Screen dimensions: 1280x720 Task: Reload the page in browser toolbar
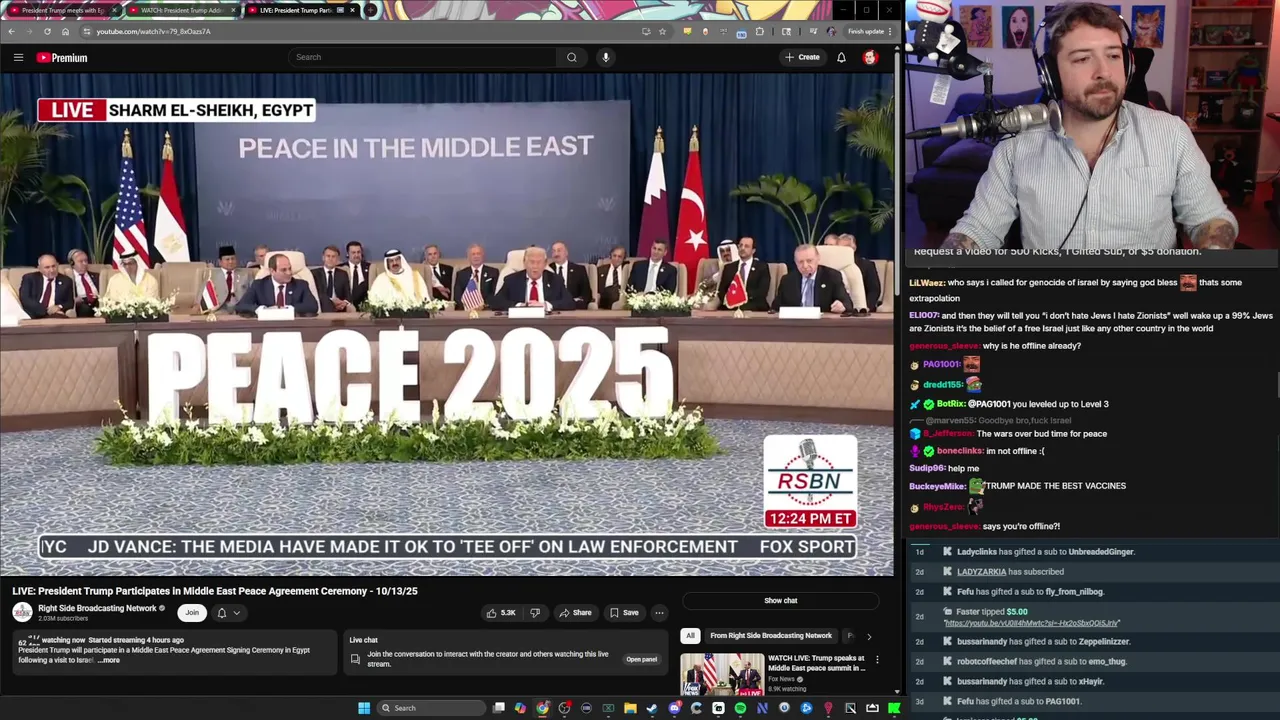[x=47, y=31]
